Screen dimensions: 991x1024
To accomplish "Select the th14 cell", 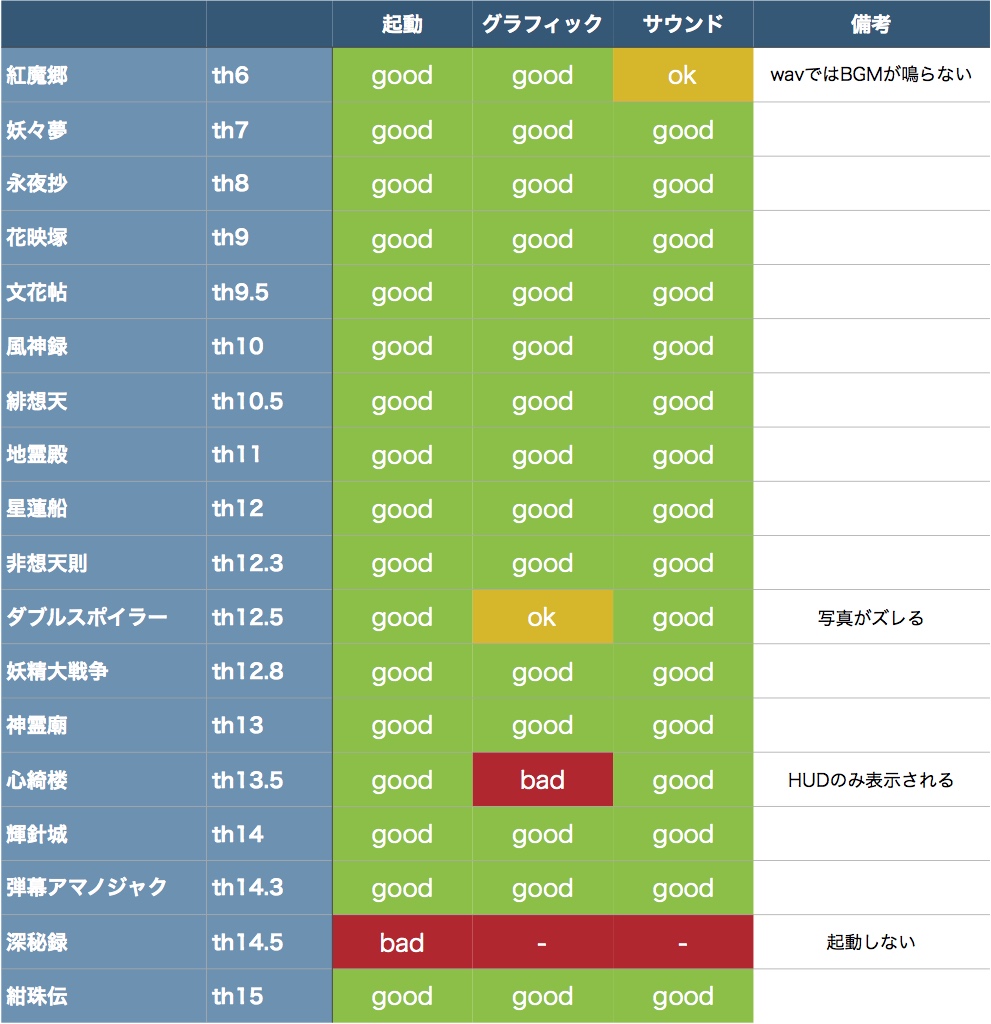I will tap(269, 834).
